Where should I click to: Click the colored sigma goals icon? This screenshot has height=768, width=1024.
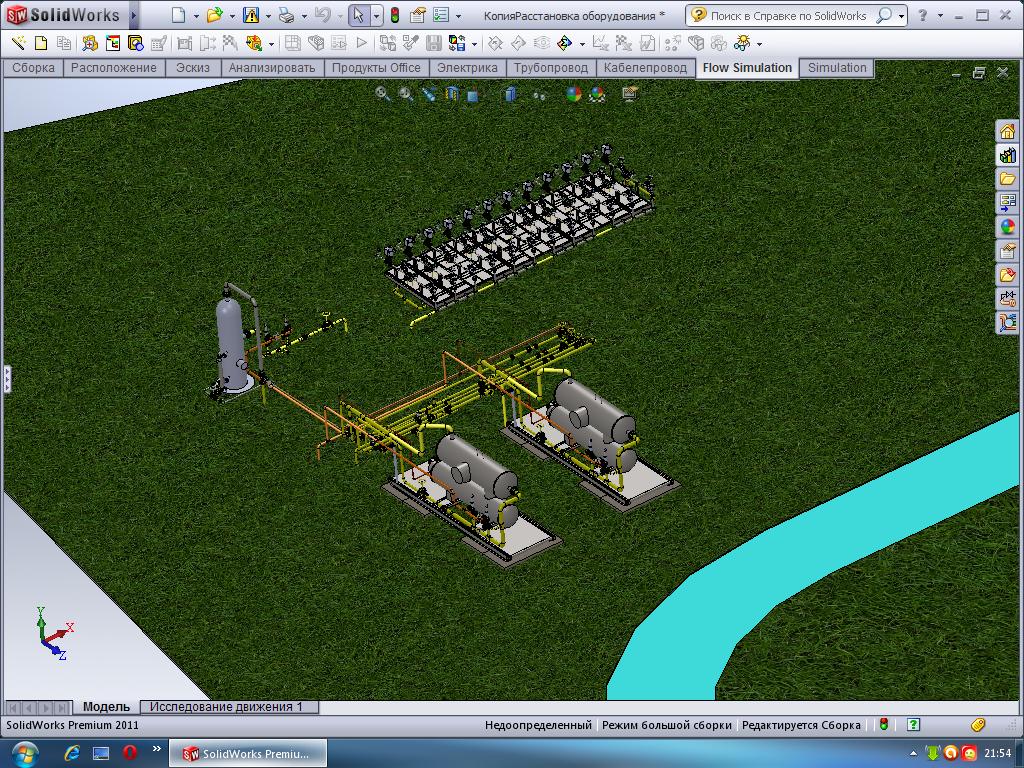pos(564,44)
